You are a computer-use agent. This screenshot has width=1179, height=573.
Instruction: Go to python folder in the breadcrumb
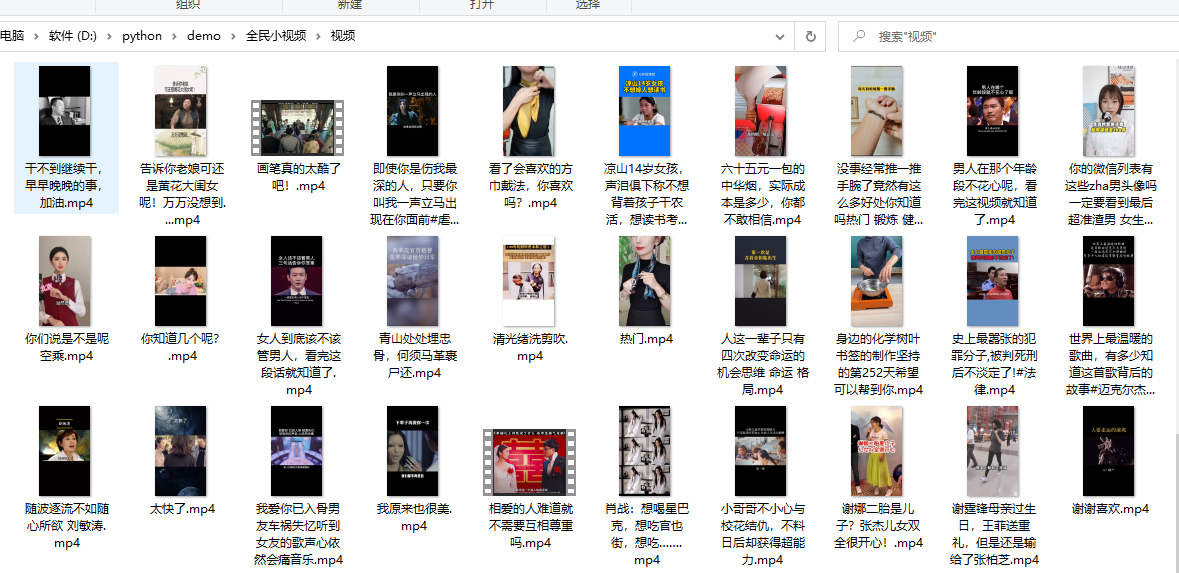tap(141, 36)
